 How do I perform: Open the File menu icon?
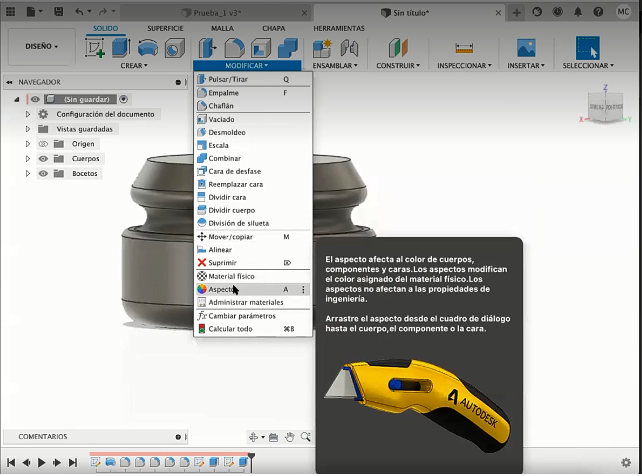[34, 12]
